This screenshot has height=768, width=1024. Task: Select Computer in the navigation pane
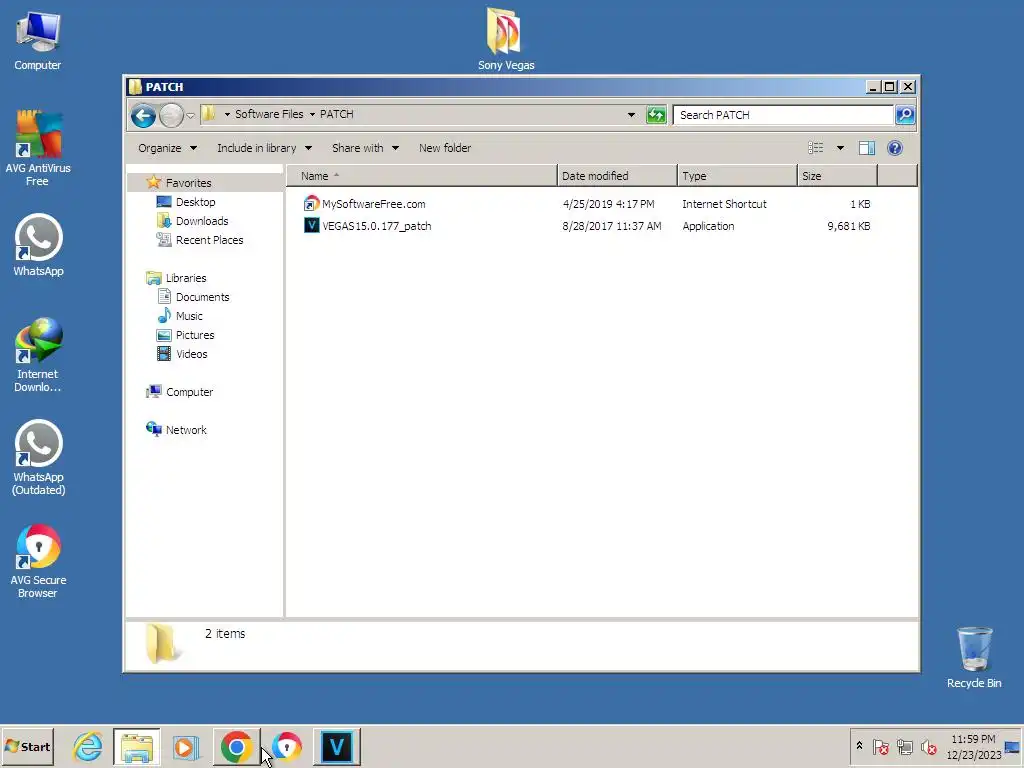(189, 392)
